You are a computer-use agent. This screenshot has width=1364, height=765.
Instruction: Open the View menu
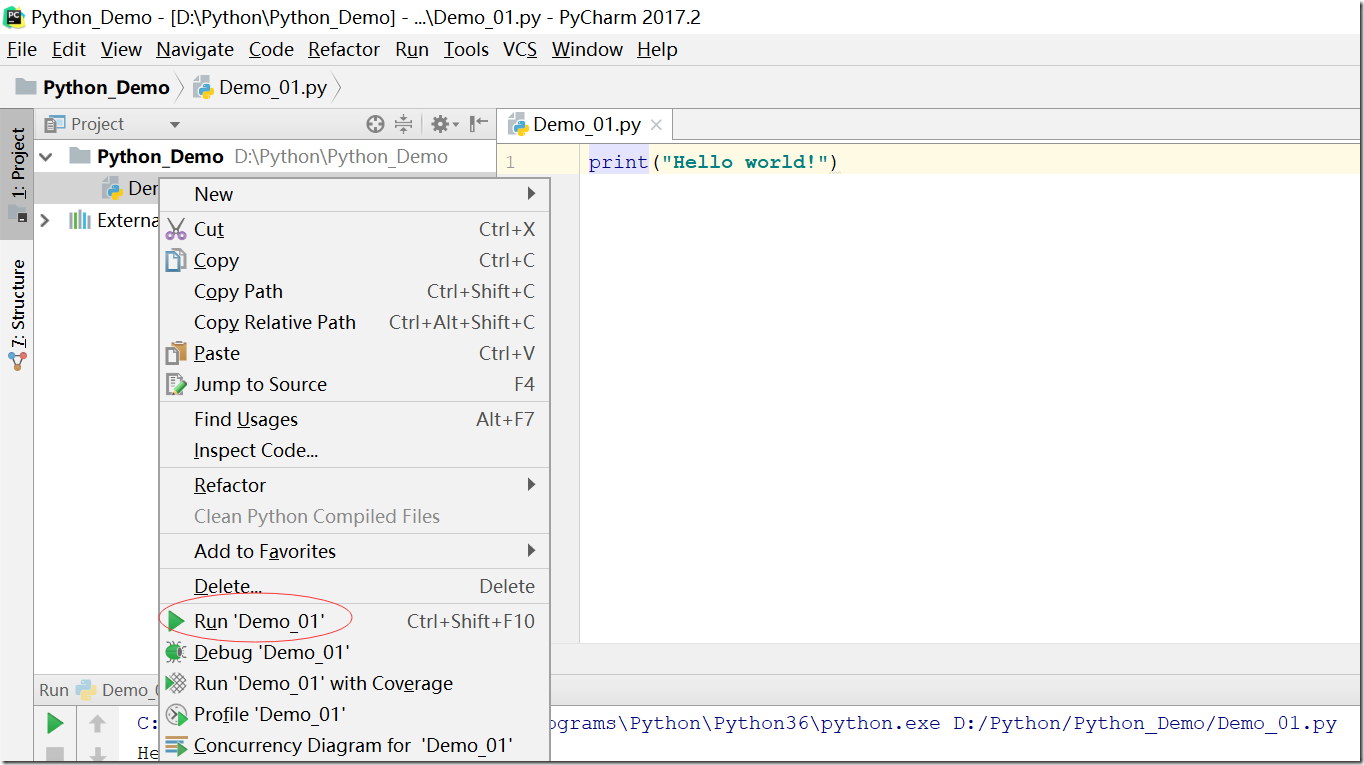[121, 49]
